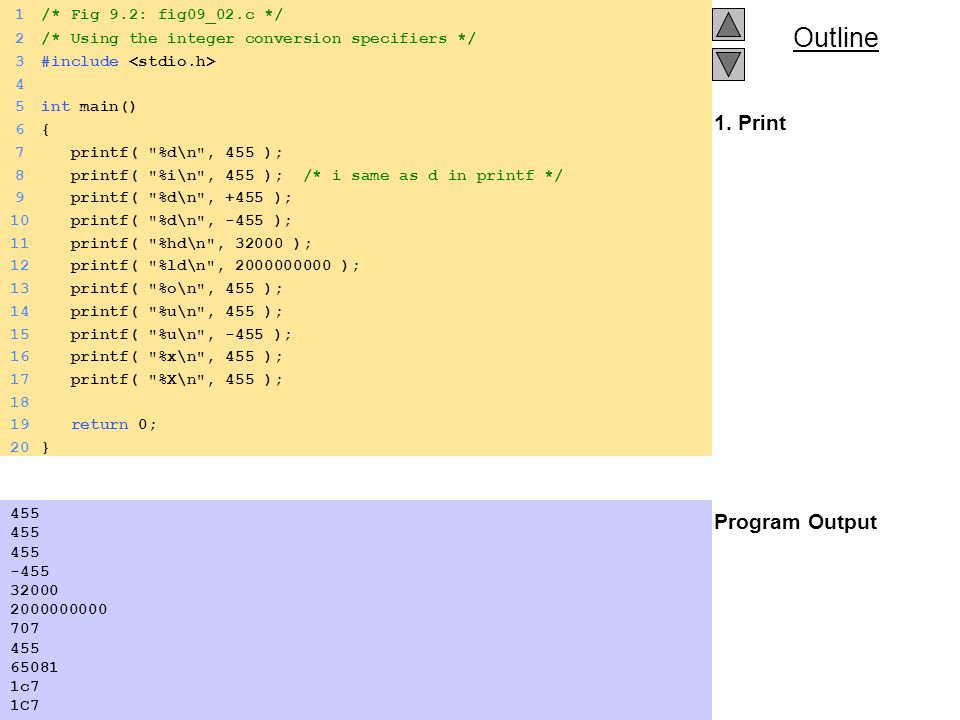The image size is (960, 720).
Task: Click the printf "%X\n" uppercase hex line
Action: click(x=176, y=380)
